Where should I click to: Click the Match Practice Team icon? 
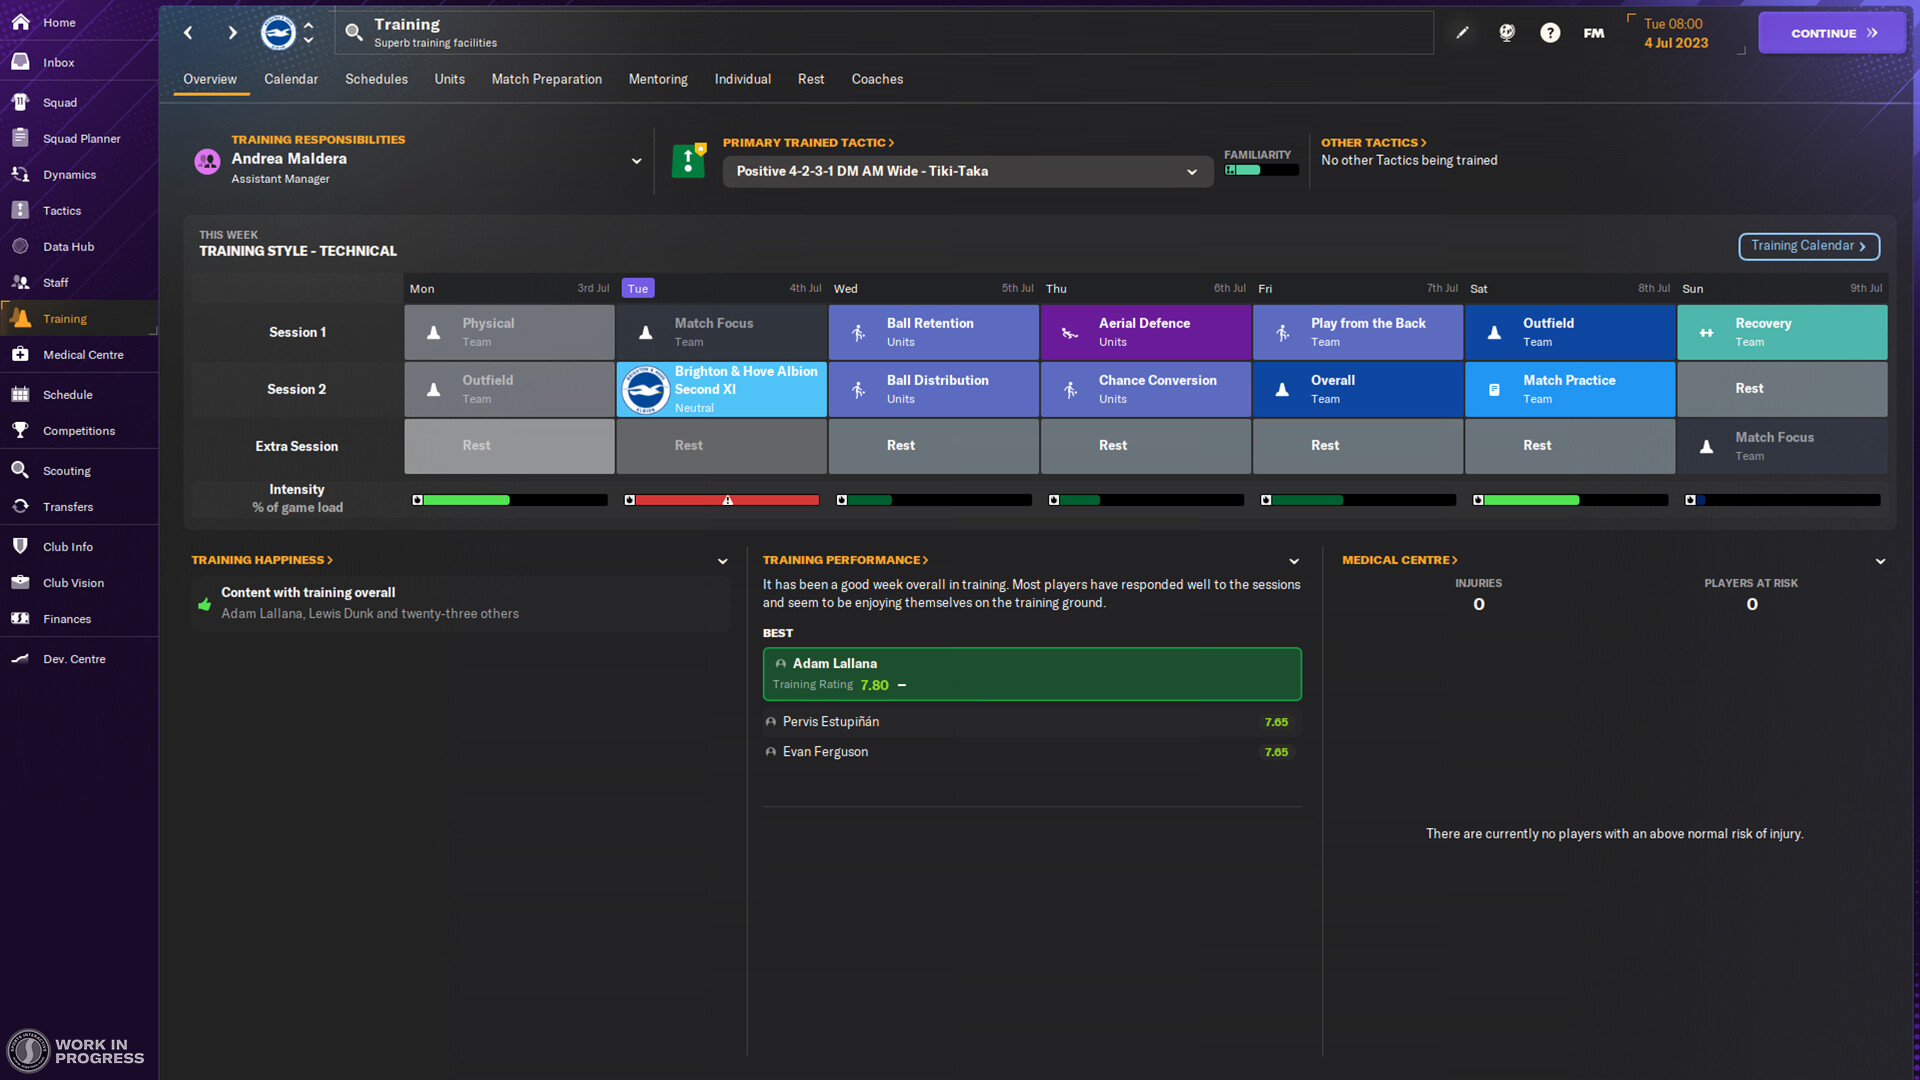tap(1493, 388)
